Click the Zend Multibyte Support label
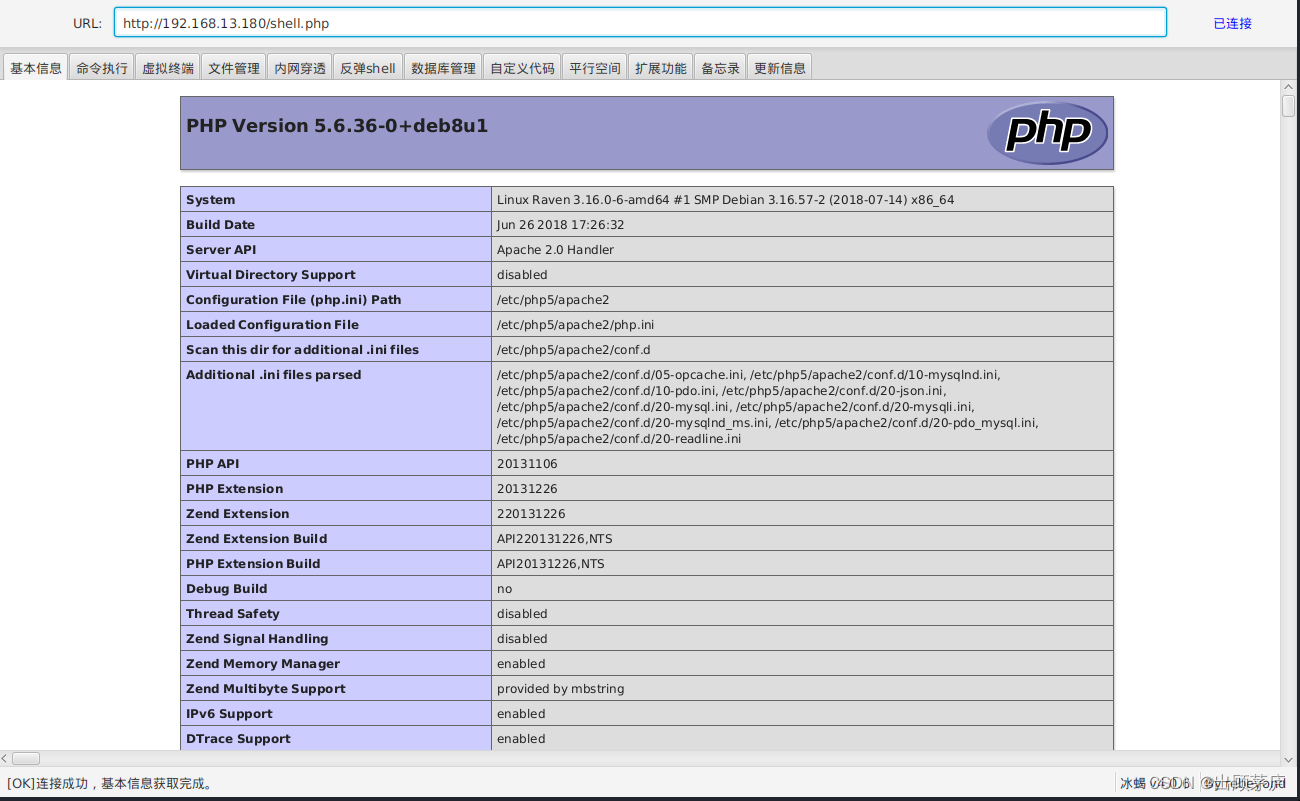This screenshot has height=801, width=1300. pyautogui.click(x=265, y=689)
